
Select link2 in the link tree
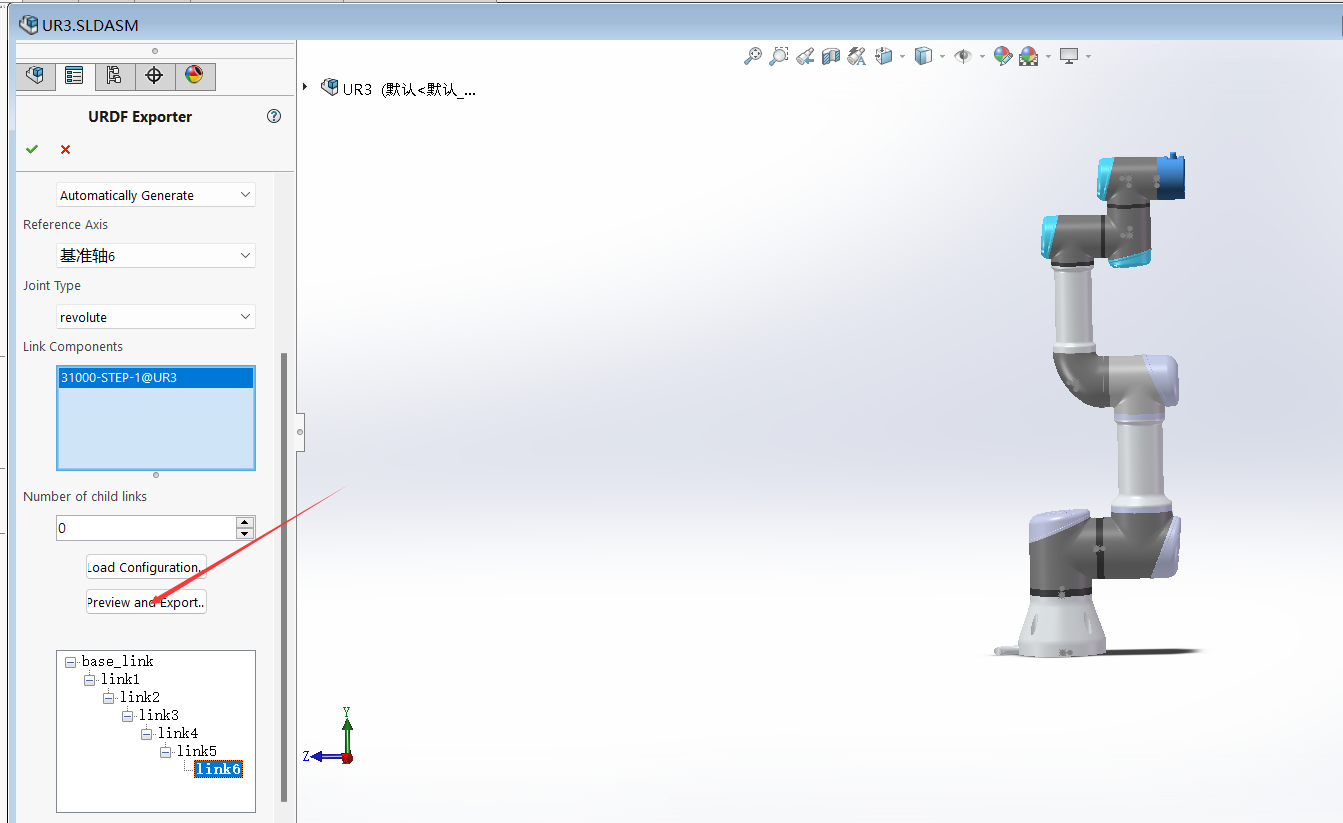click(140, 697)
